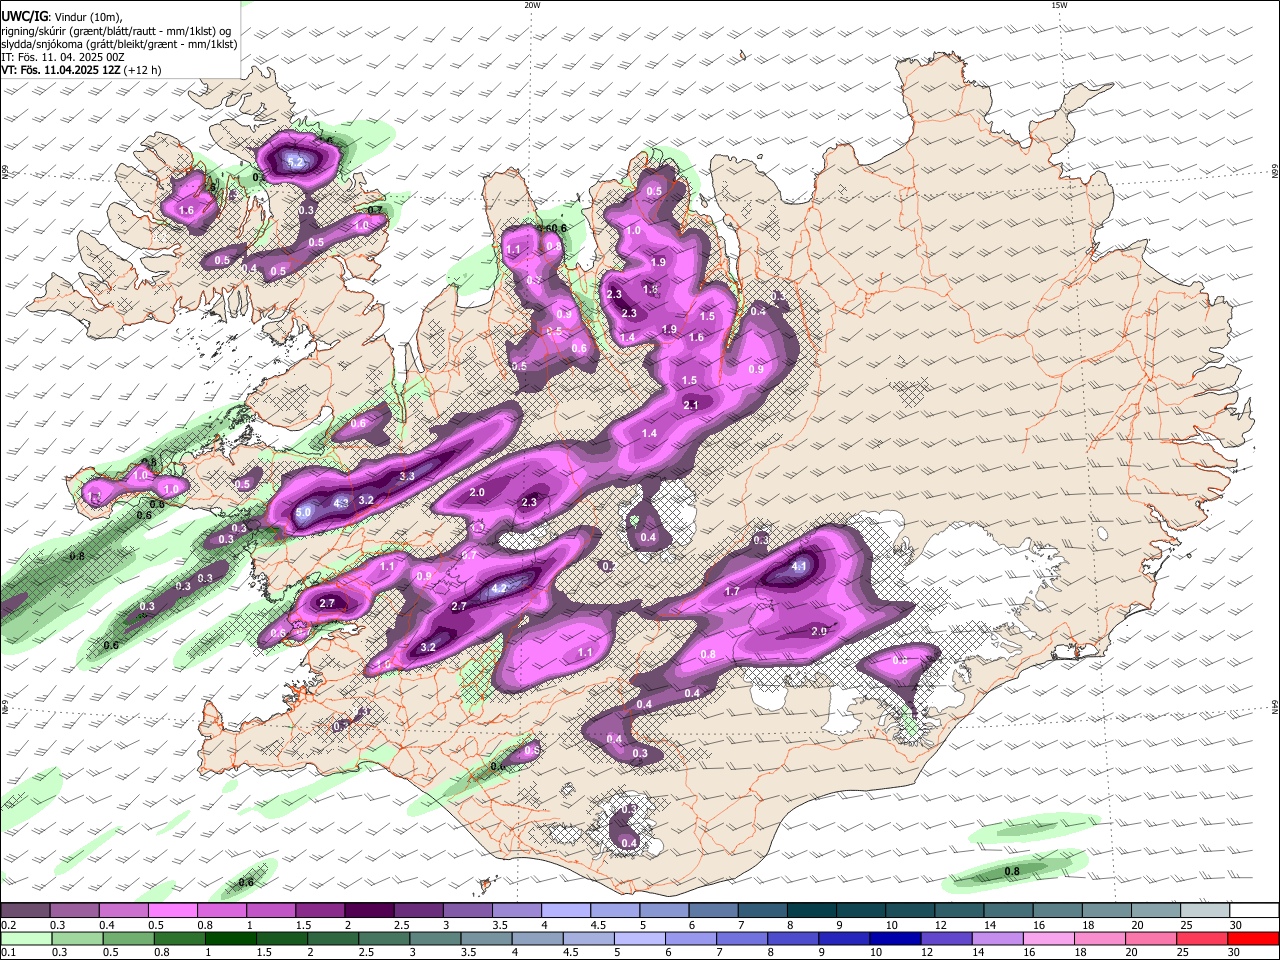The image size is (1280, 960).
Task: Click the '20' label under the upper scale
Action: (x=1137, y=925)
